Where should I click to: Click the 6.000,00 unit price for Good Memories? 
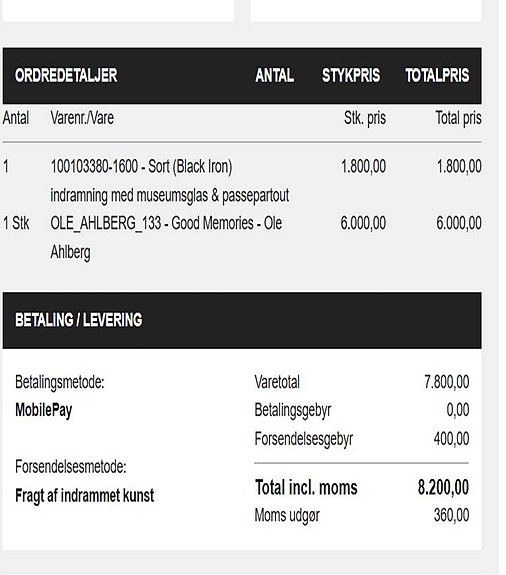363,223
